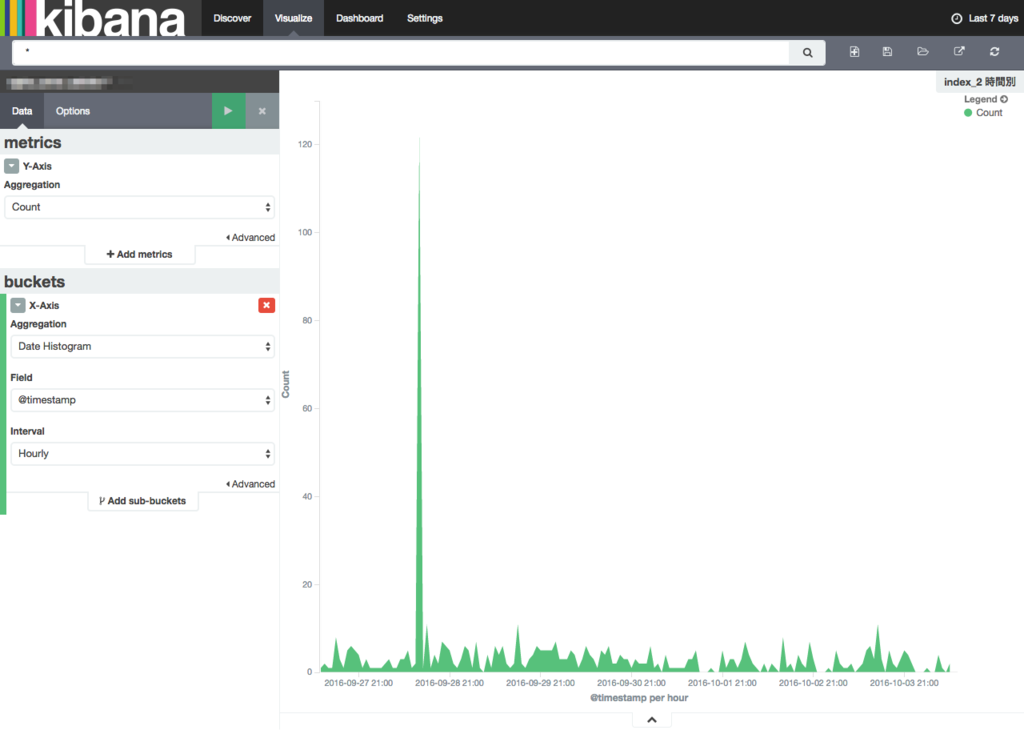Image resolution: width=1024 pixels, height=730 pixels.
Task: Open the @timestamp Field dropdown
Action: tap(142, 400)
